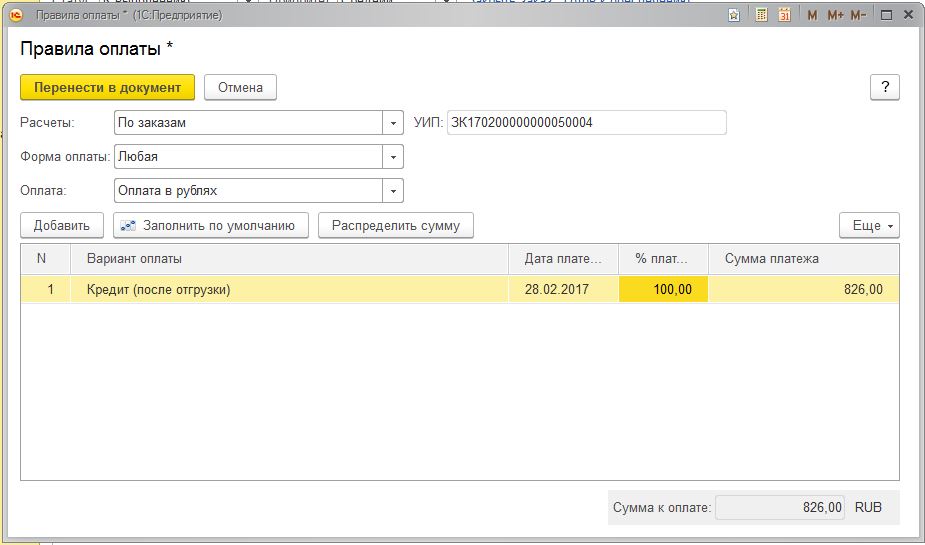This screenshot has width=925, height=545.
Task: Click the Дата плате... column header
Action: [563, 259]
